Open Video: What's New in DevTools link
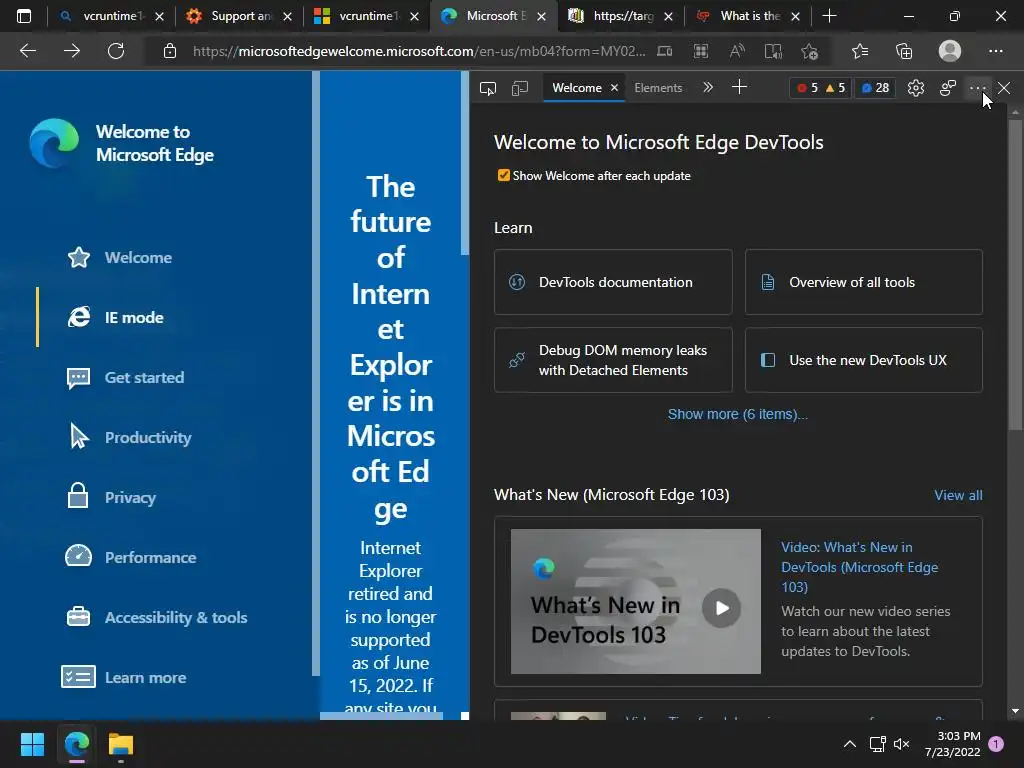This screenshot has width=1024, height=768. click(859, 567)
